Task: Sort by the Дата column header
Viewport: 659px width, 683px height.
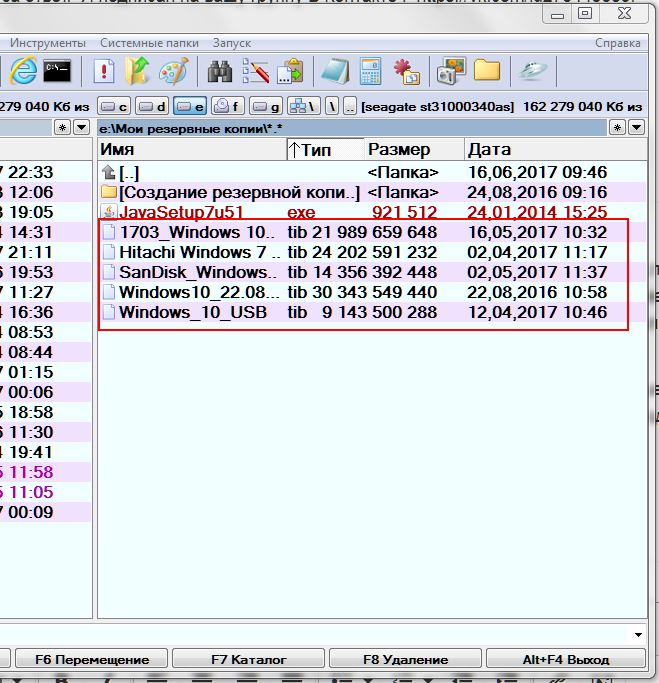Action: pos(556,149)
